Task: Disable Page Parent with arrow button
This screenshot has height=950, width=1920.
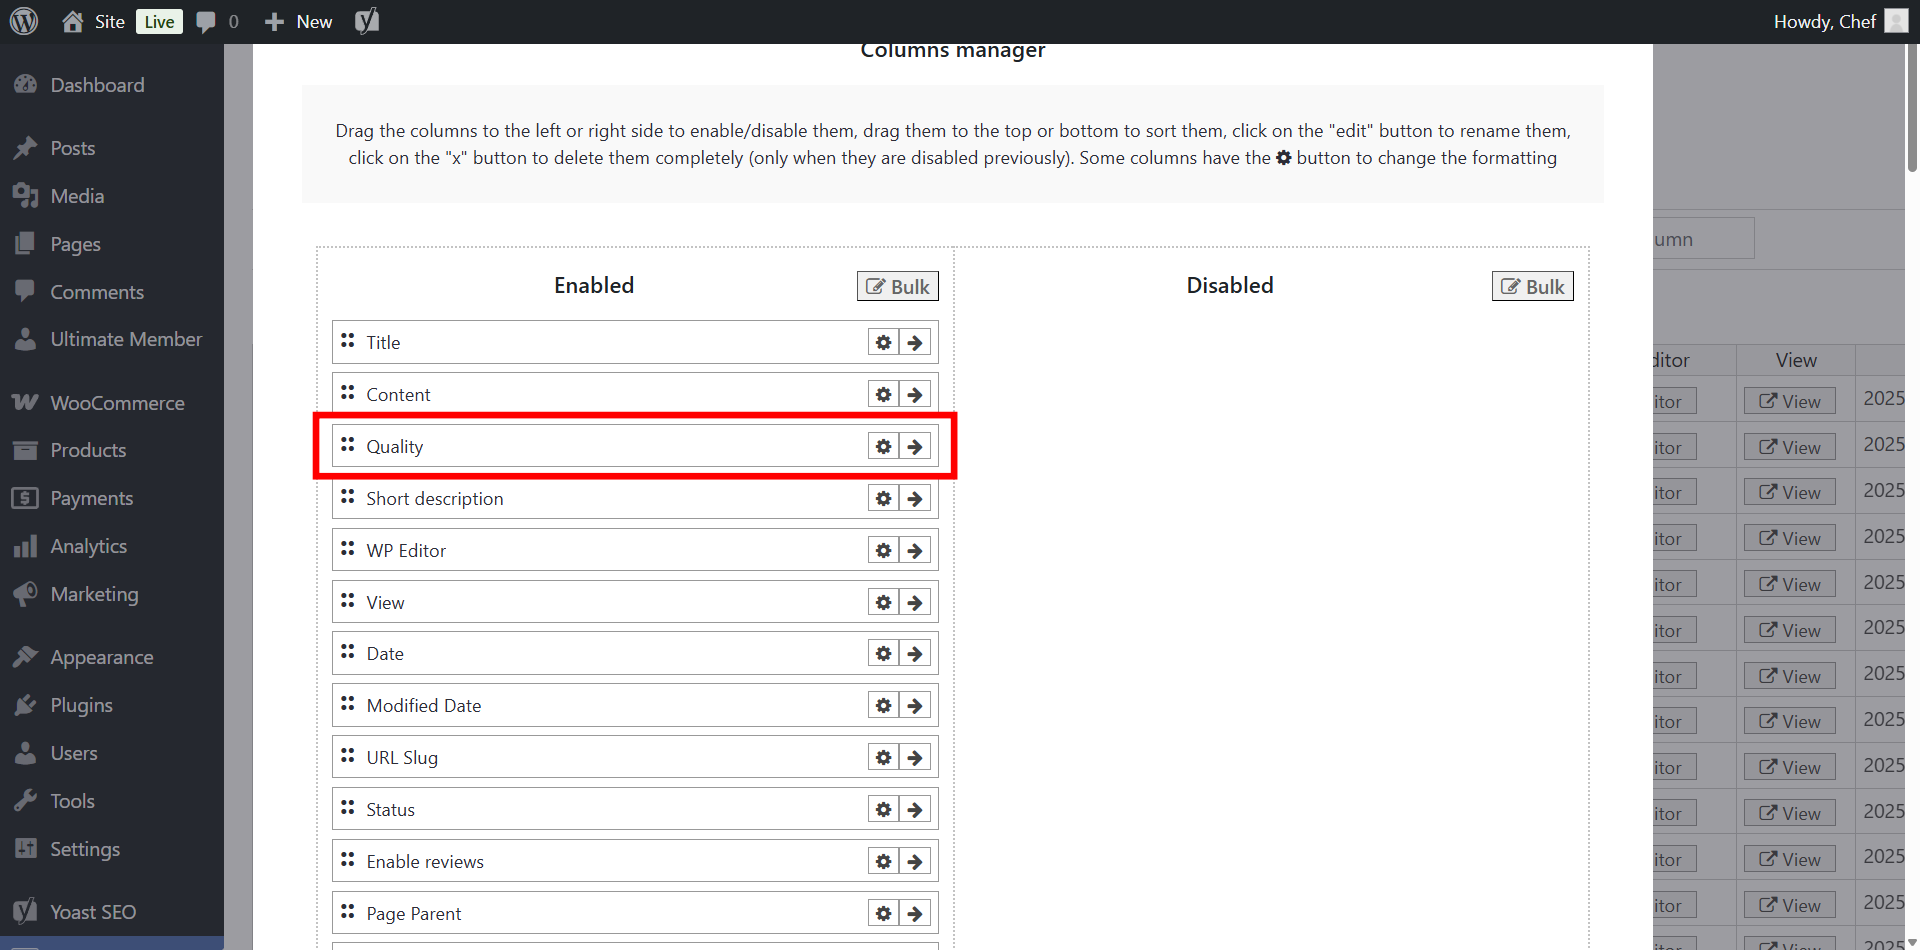Action: (915, 913)
